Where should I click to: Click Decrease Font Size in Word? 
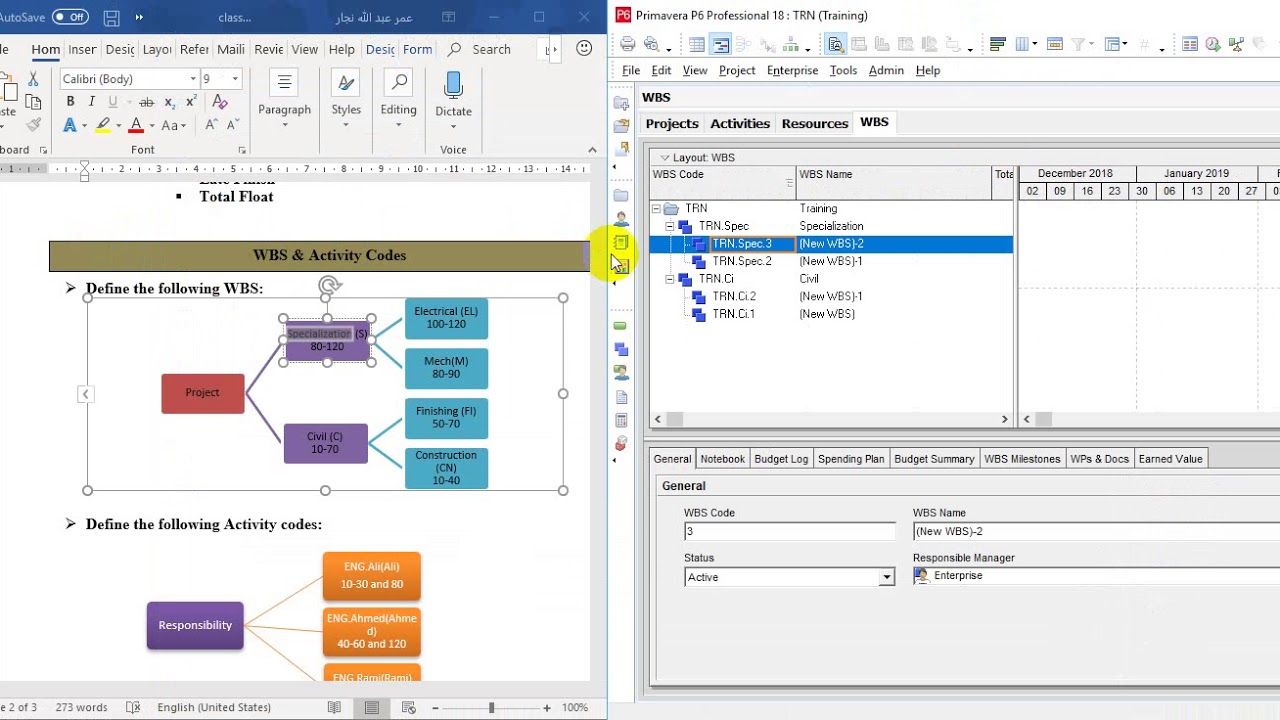point(232,125)
